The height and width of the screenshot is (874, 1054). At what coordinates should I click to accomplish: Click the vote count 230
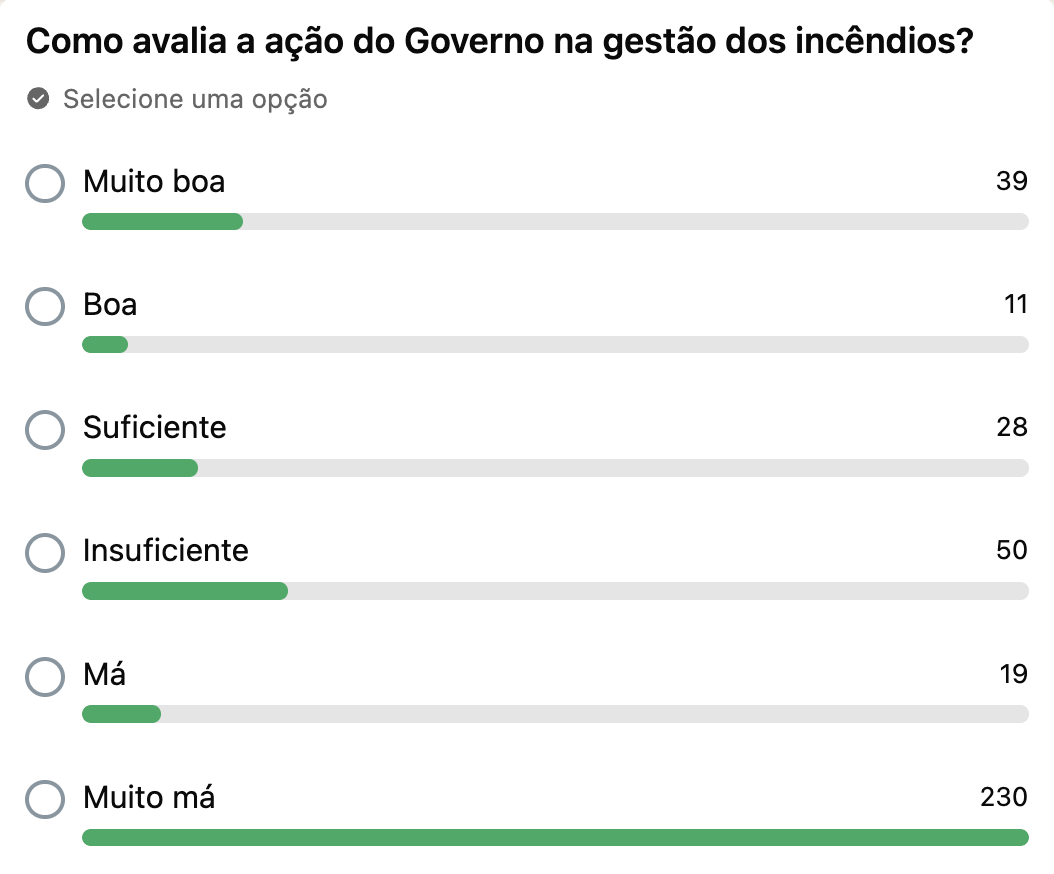coord(1003,797)
